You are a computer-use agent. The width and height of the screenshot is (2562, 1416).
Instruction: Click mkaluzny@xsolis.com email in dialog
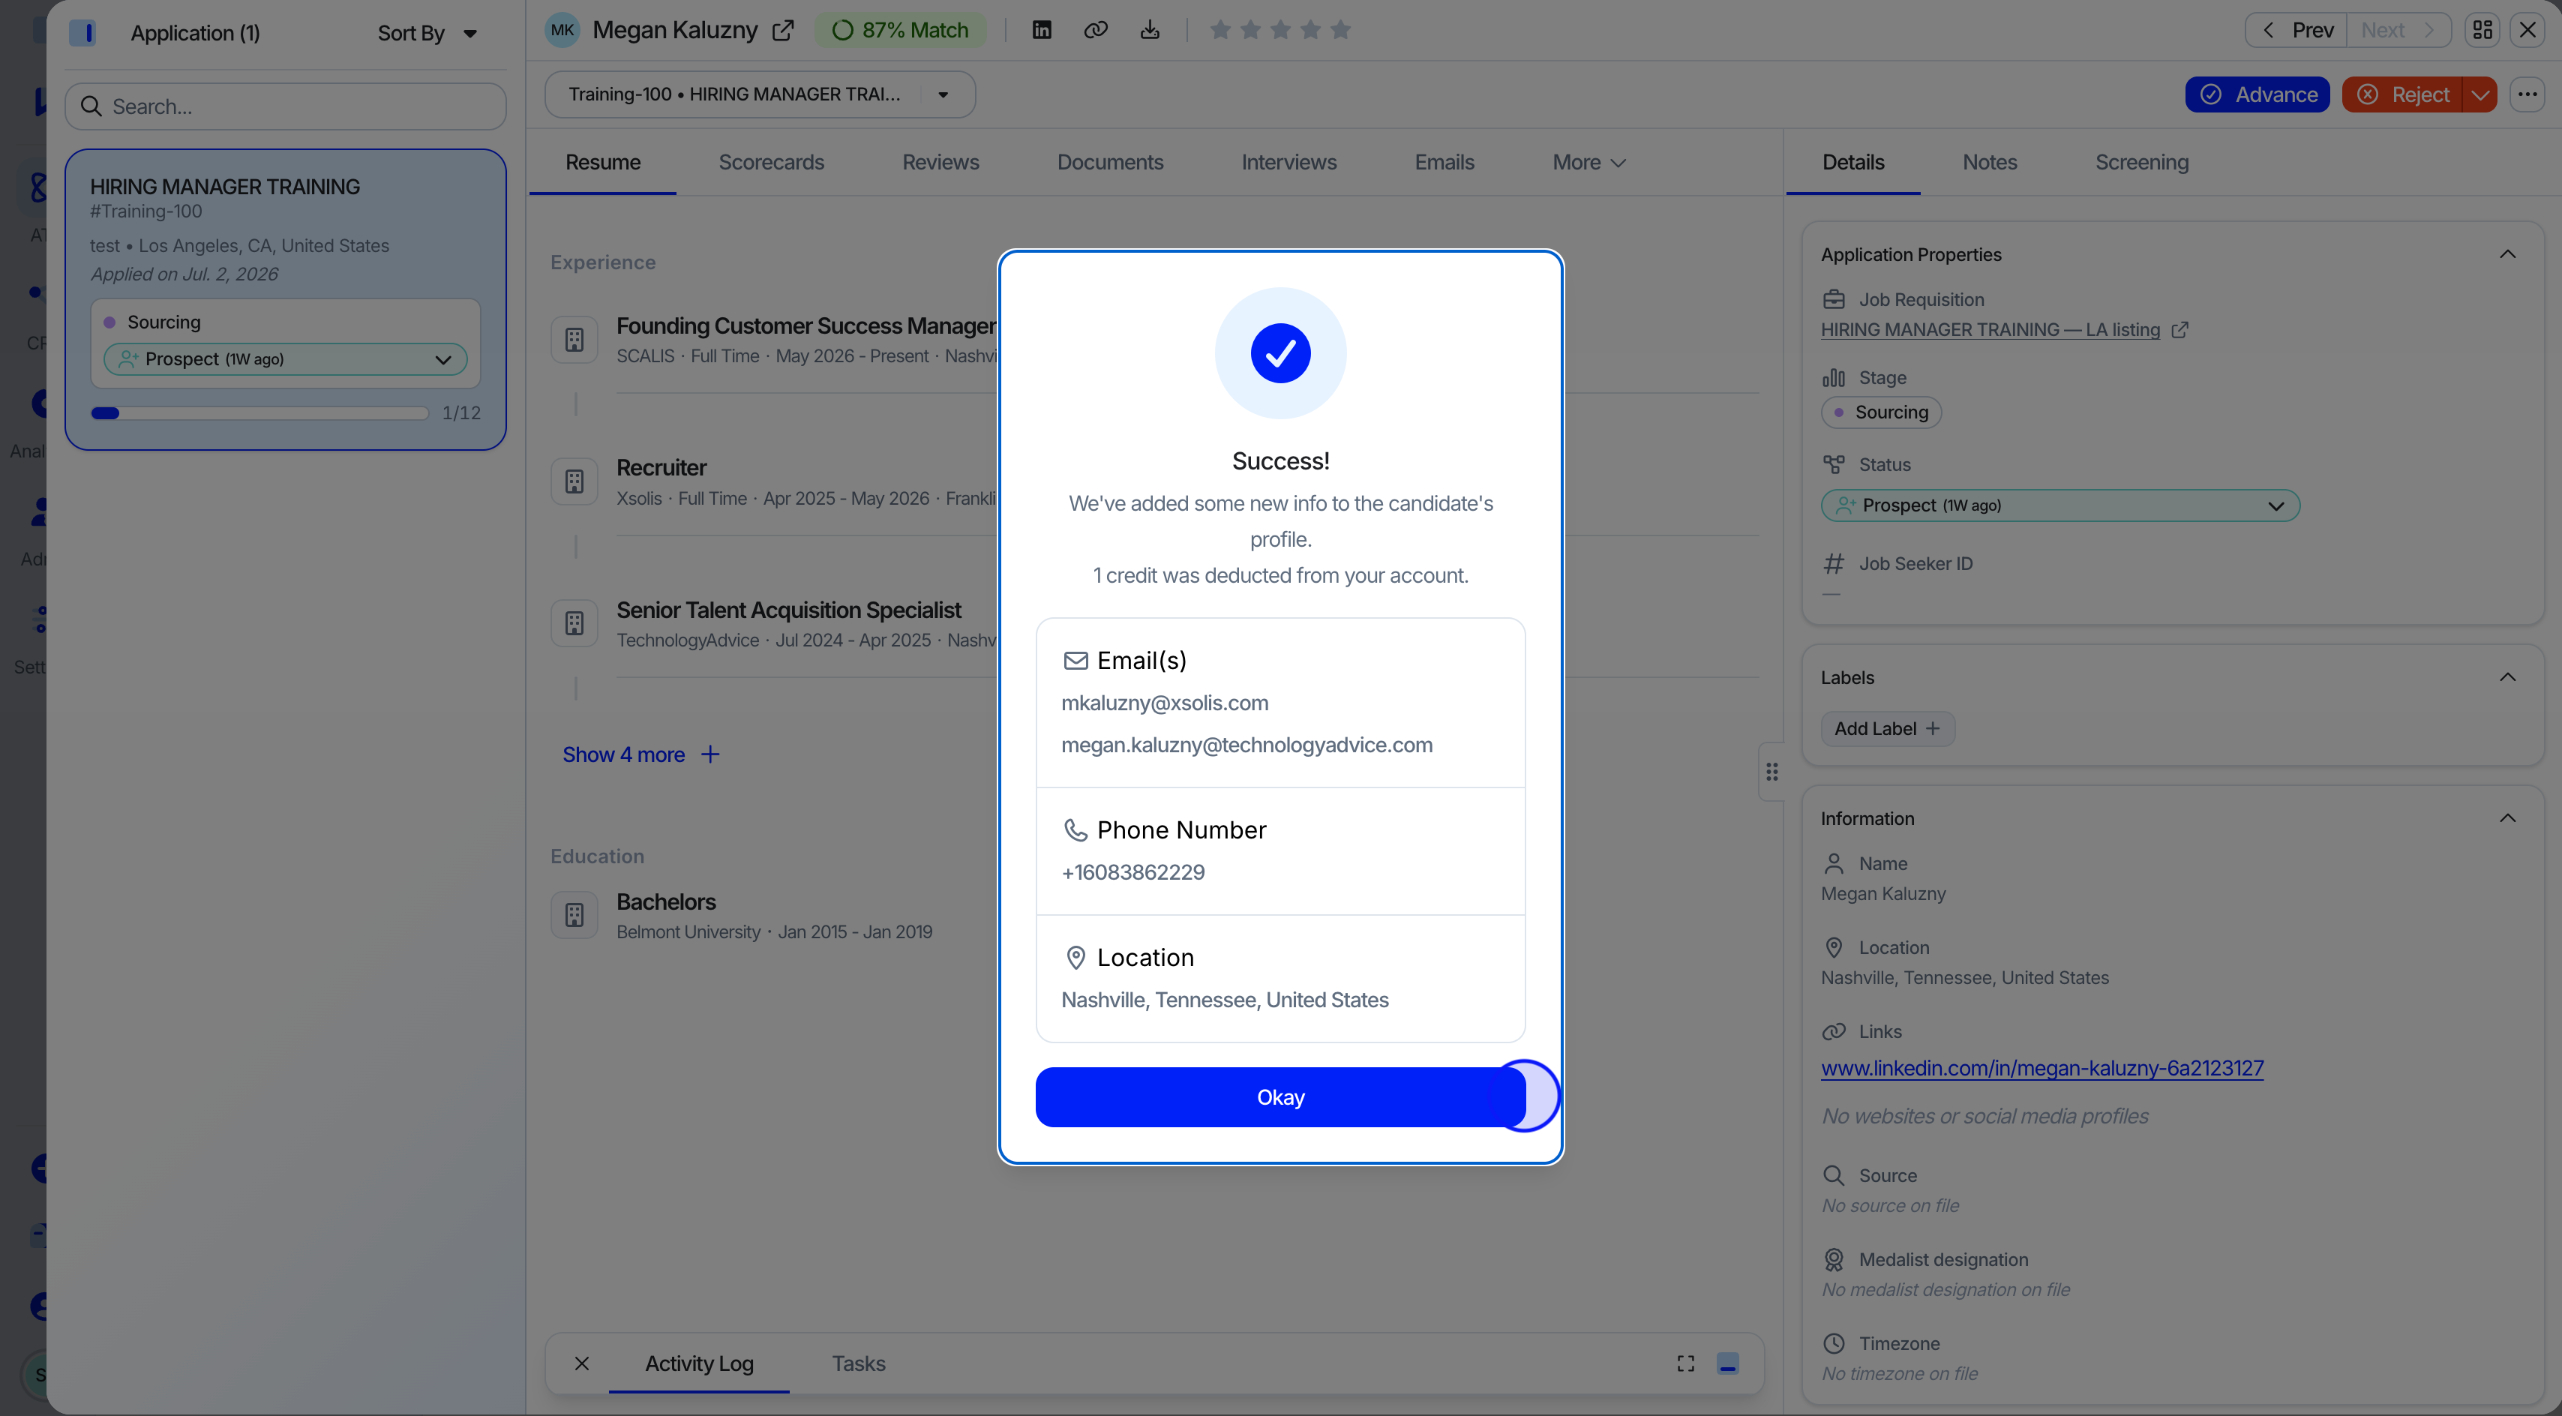click(x=1164, y=703)
